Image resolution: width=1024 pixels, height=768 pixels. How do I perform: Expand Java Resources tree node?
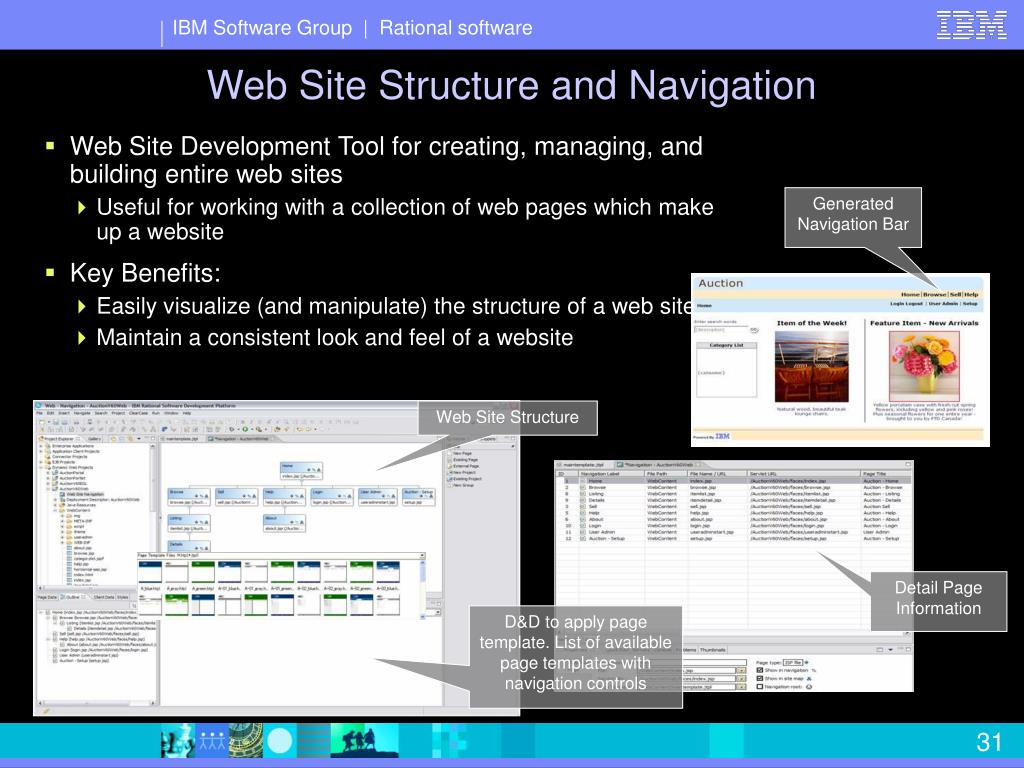tap(55, 505)
